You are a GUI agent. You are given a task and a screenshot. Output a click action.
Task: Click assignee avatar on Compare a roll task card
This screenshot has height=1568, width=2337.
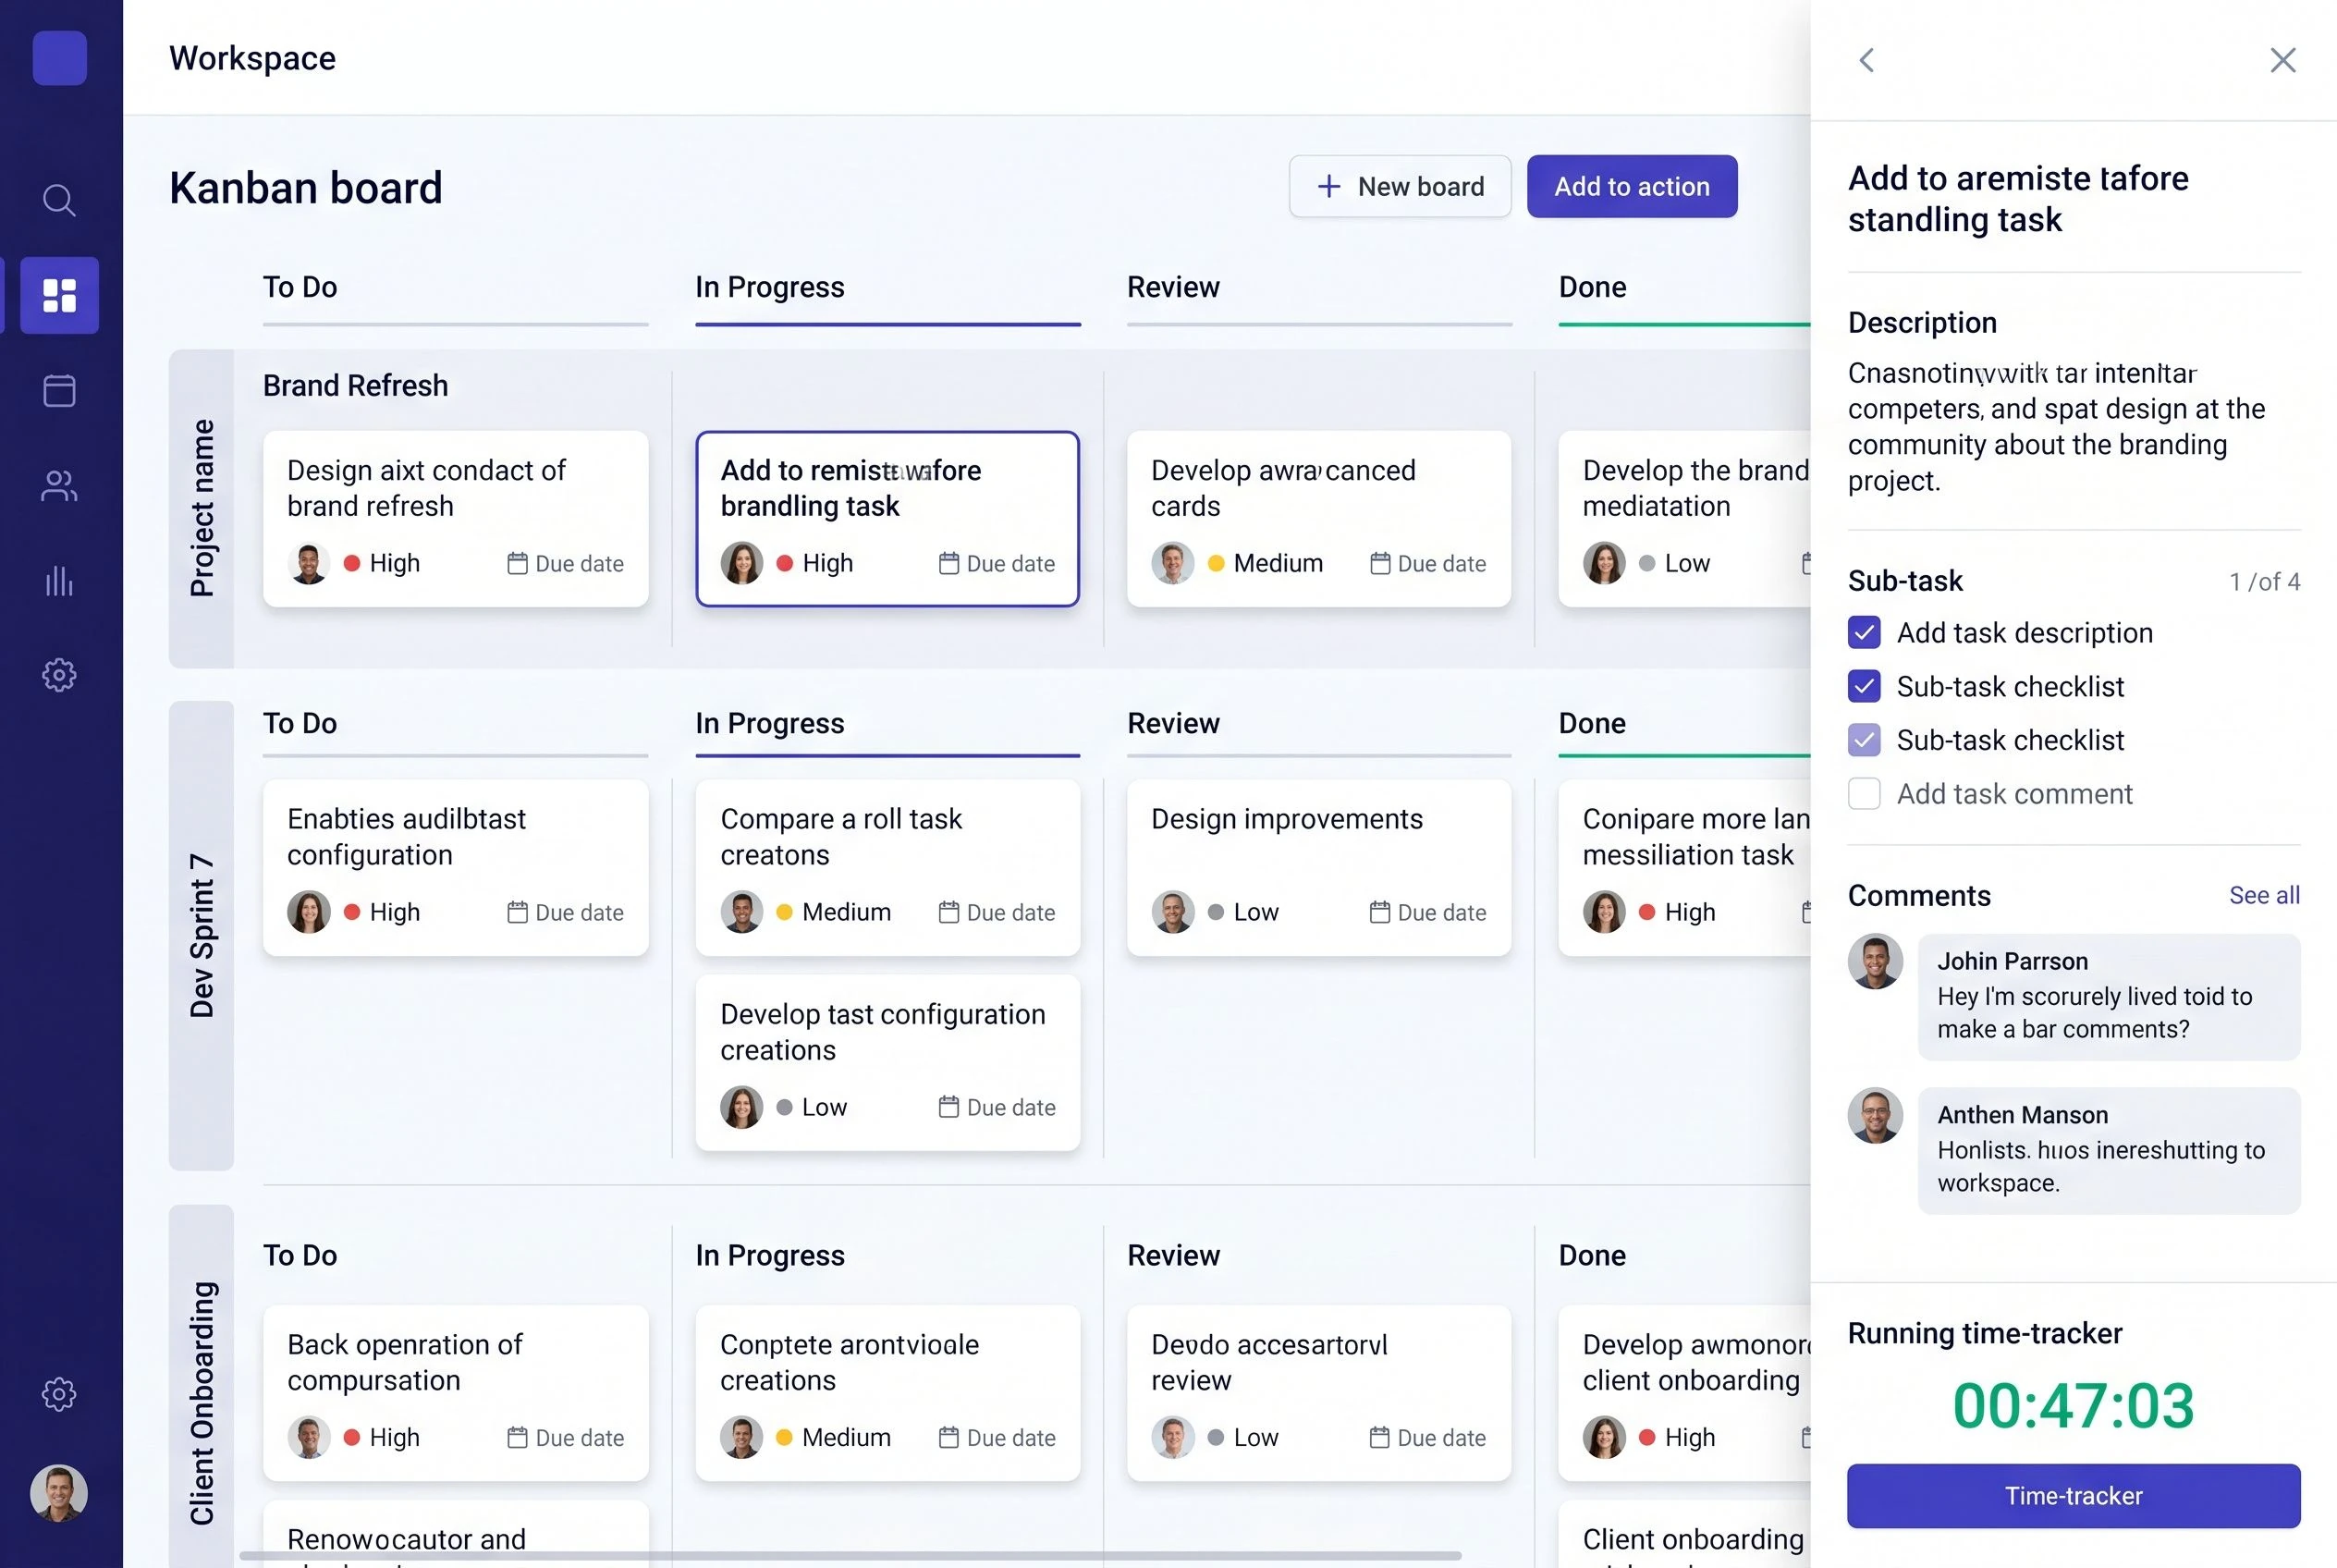[x=741, y=912]
